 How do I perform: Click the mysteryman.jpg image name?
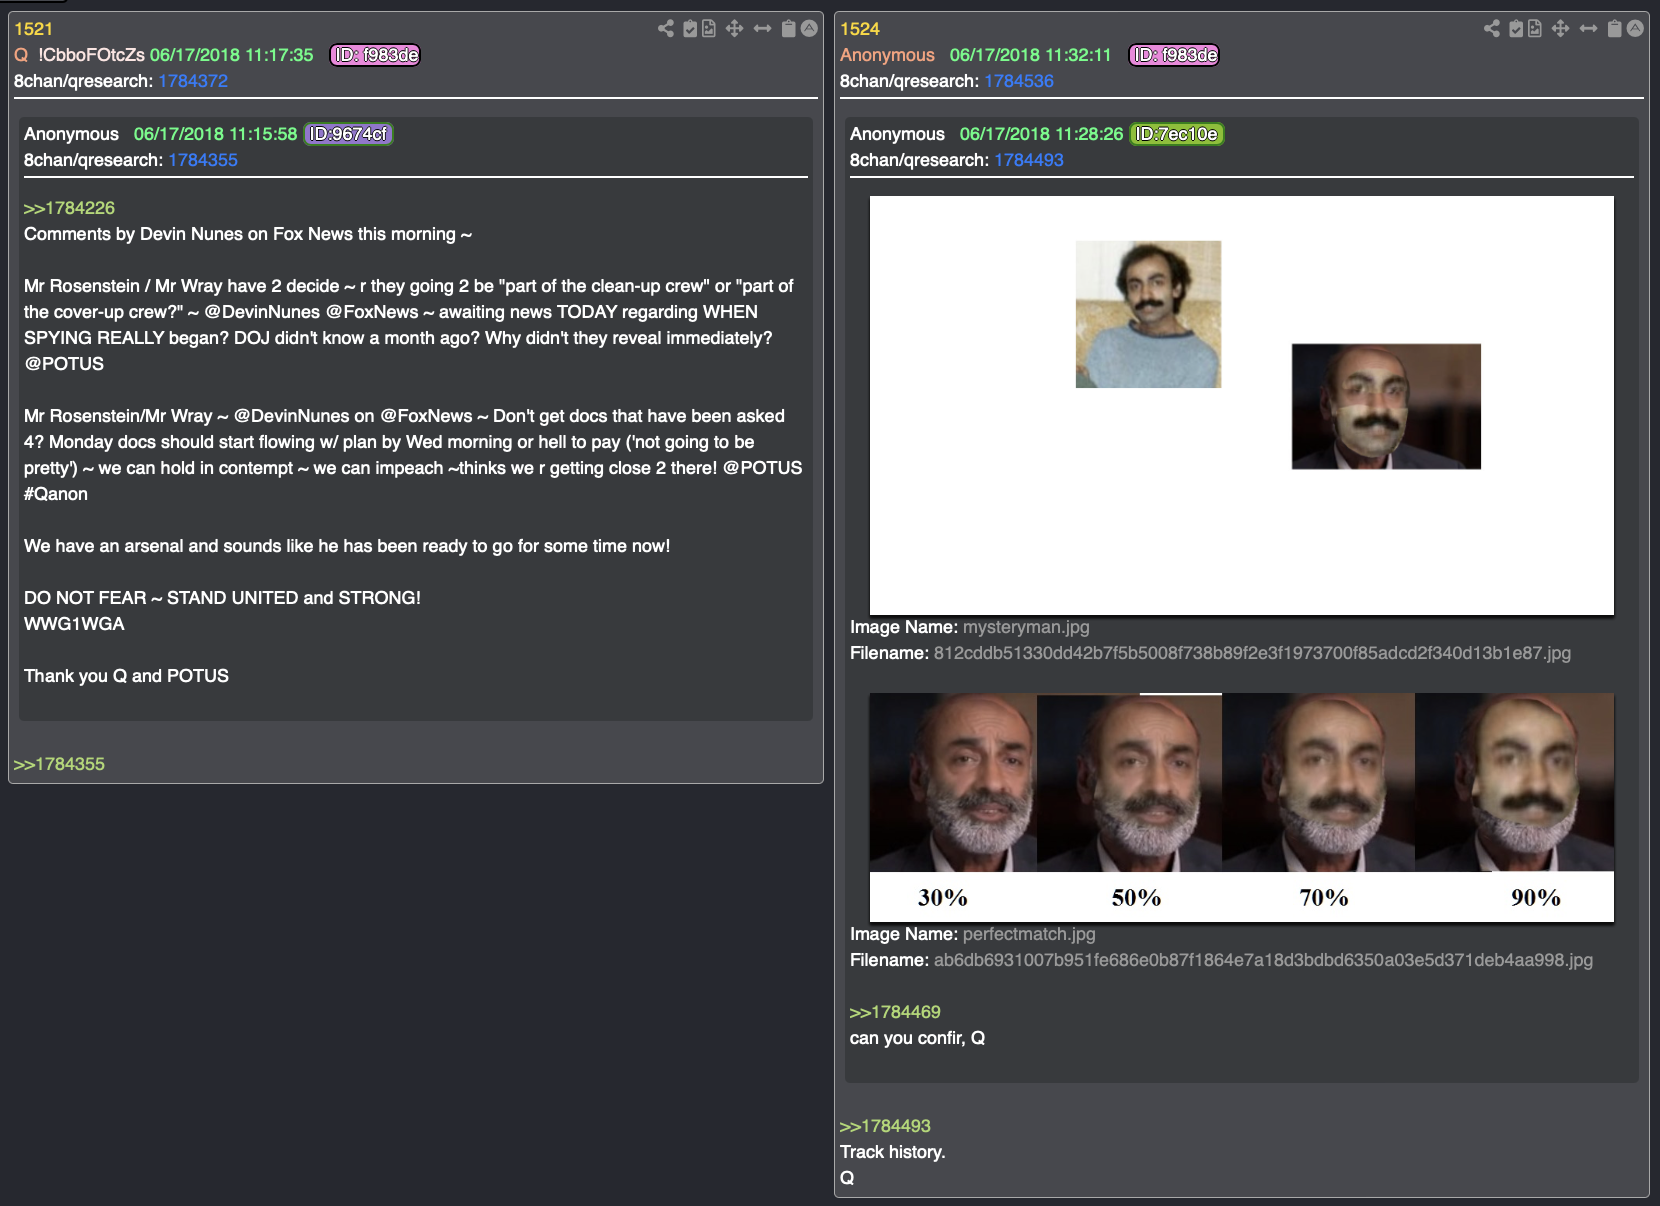(1026, 627)
